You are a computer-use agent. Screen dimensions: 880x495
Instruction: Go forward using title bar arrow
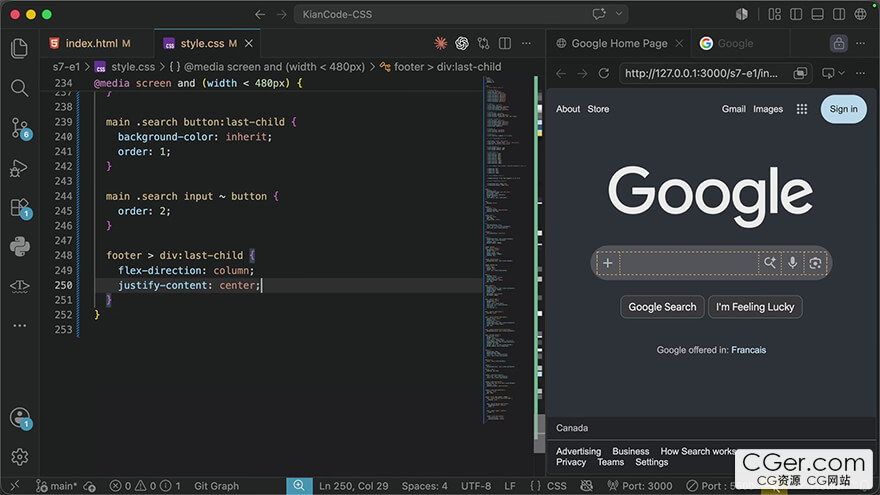281,15
